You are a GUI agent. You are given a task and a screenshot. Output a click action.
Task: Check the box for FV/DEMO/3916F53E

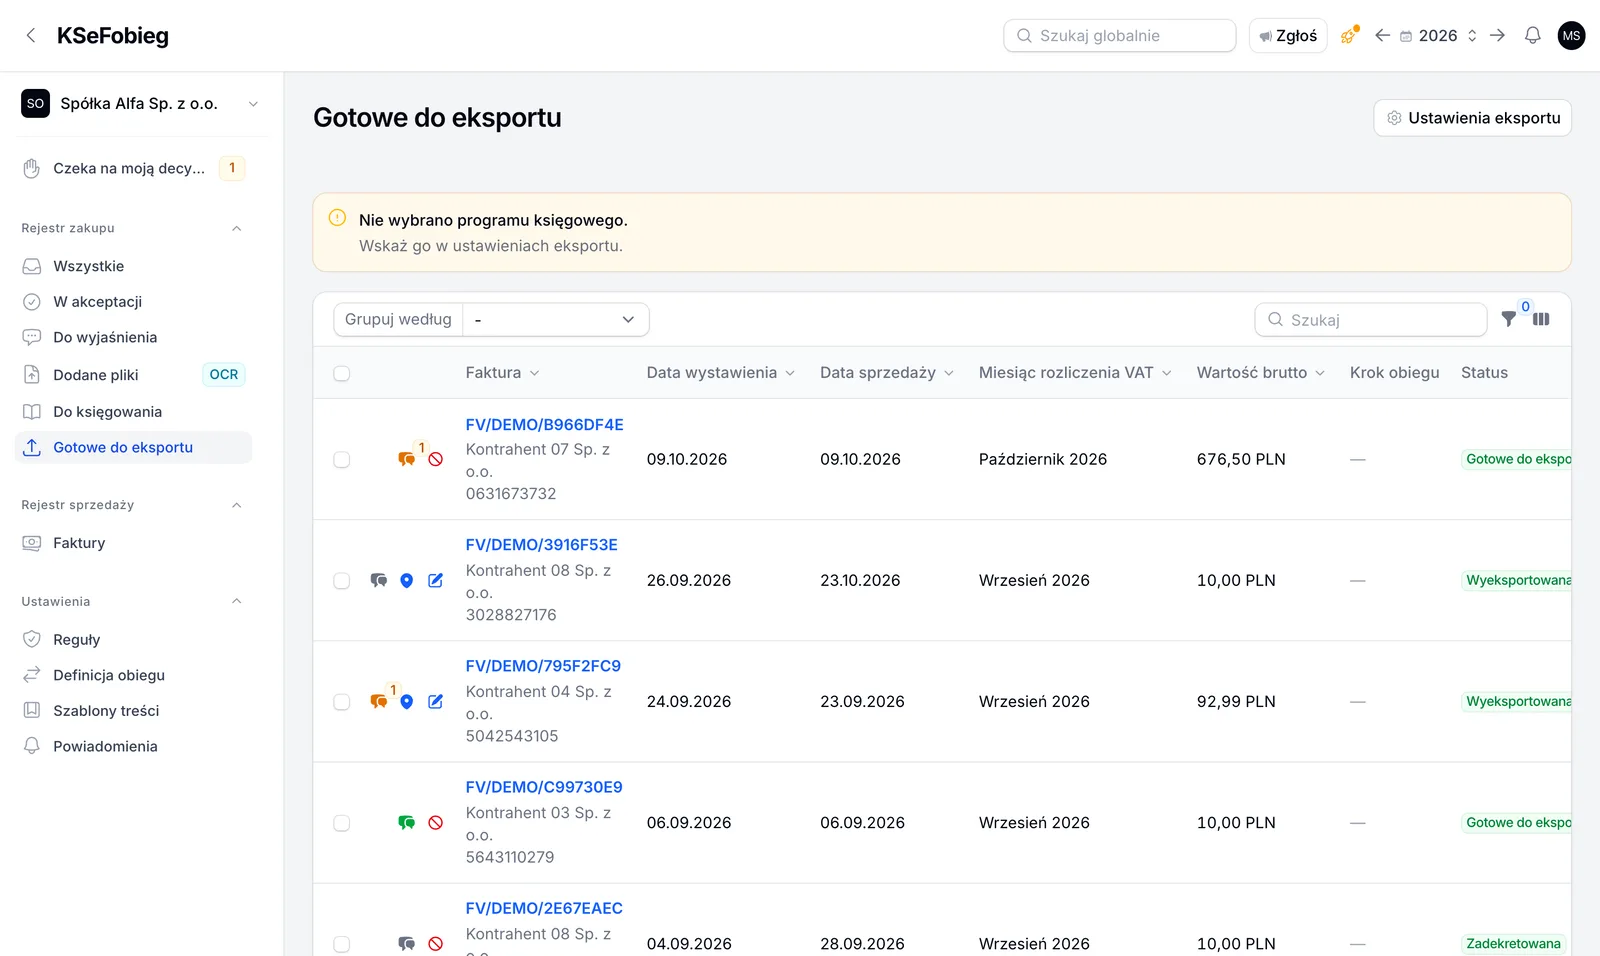click(x=342, y=580)
